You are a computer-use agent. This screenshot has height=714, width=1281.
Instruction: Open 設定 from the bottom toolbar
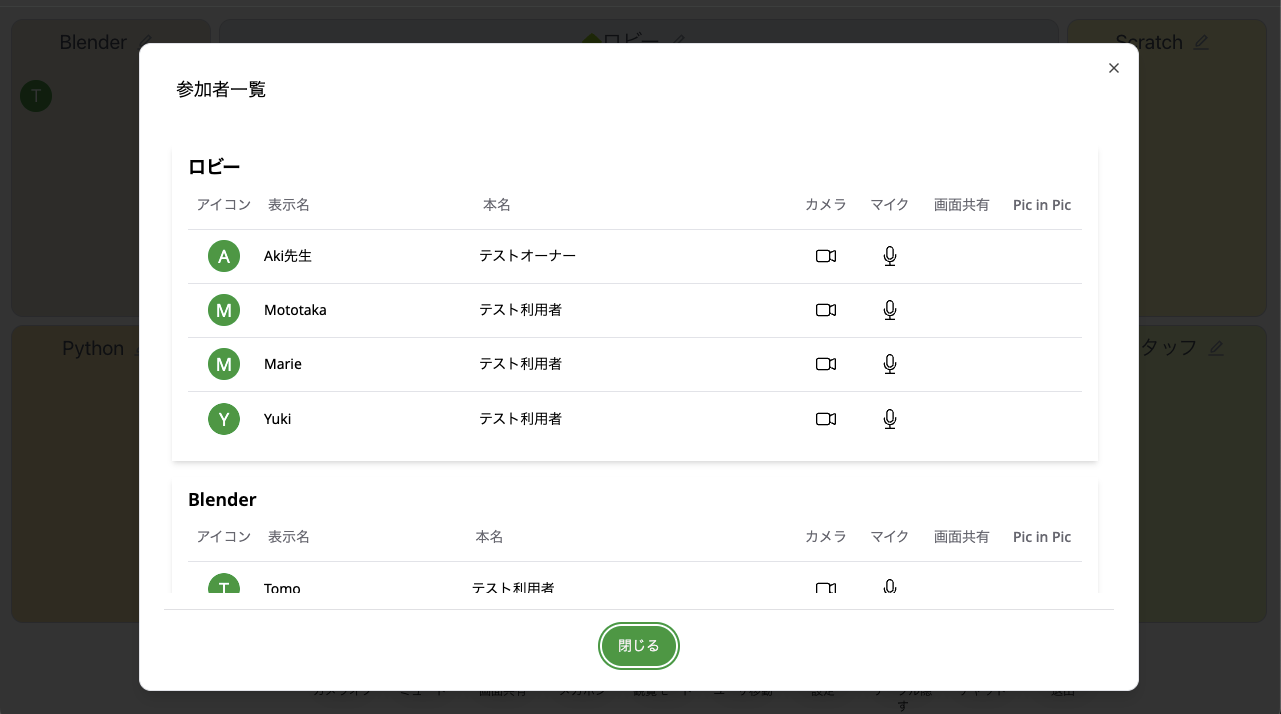[x=822, y=690]
